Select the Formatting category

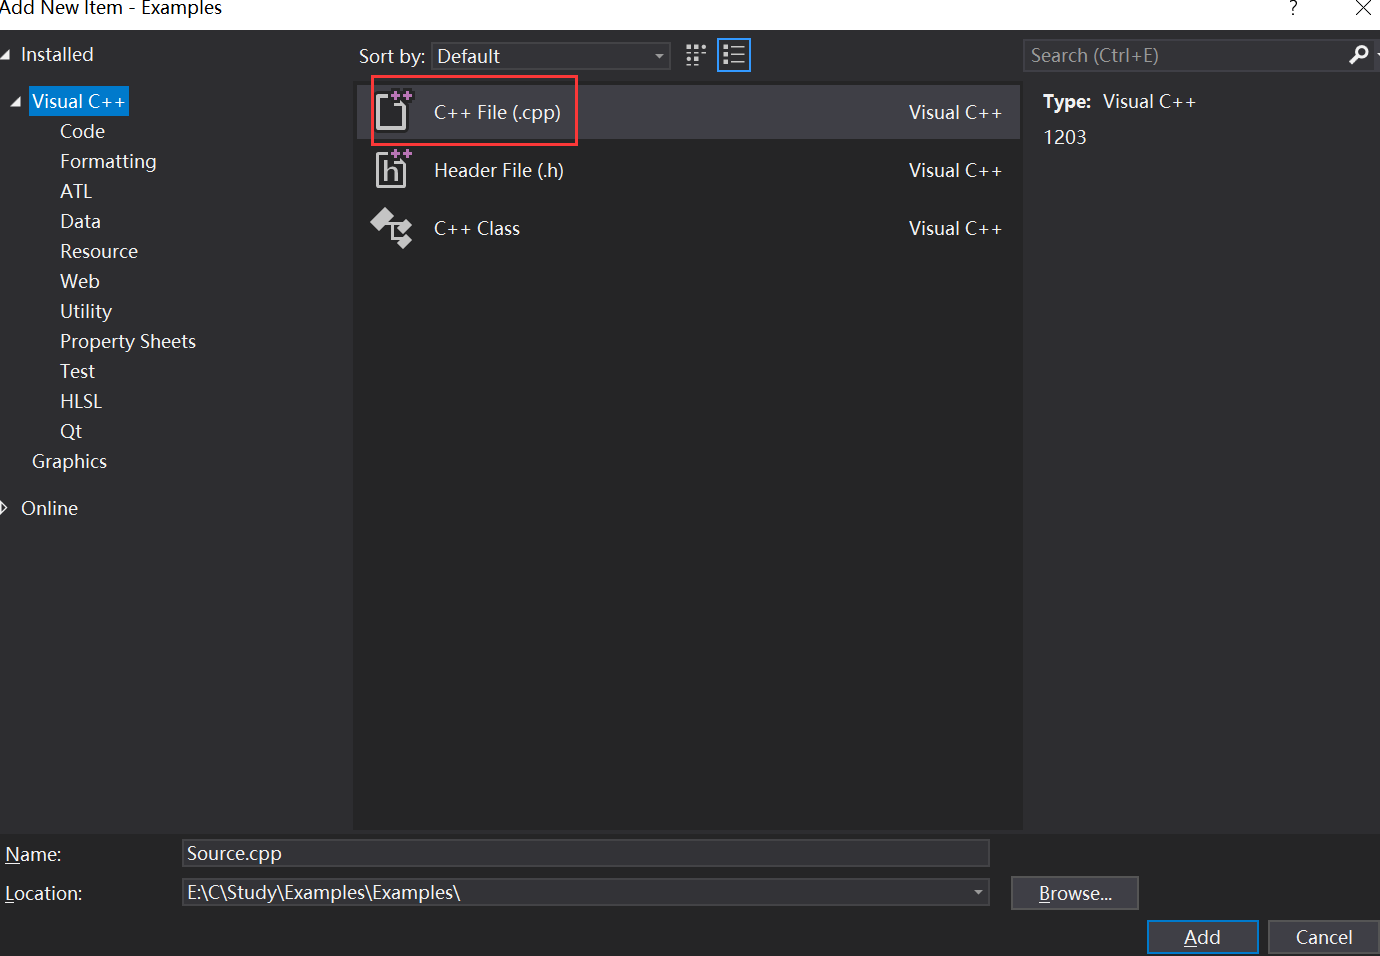coord(108,161)
